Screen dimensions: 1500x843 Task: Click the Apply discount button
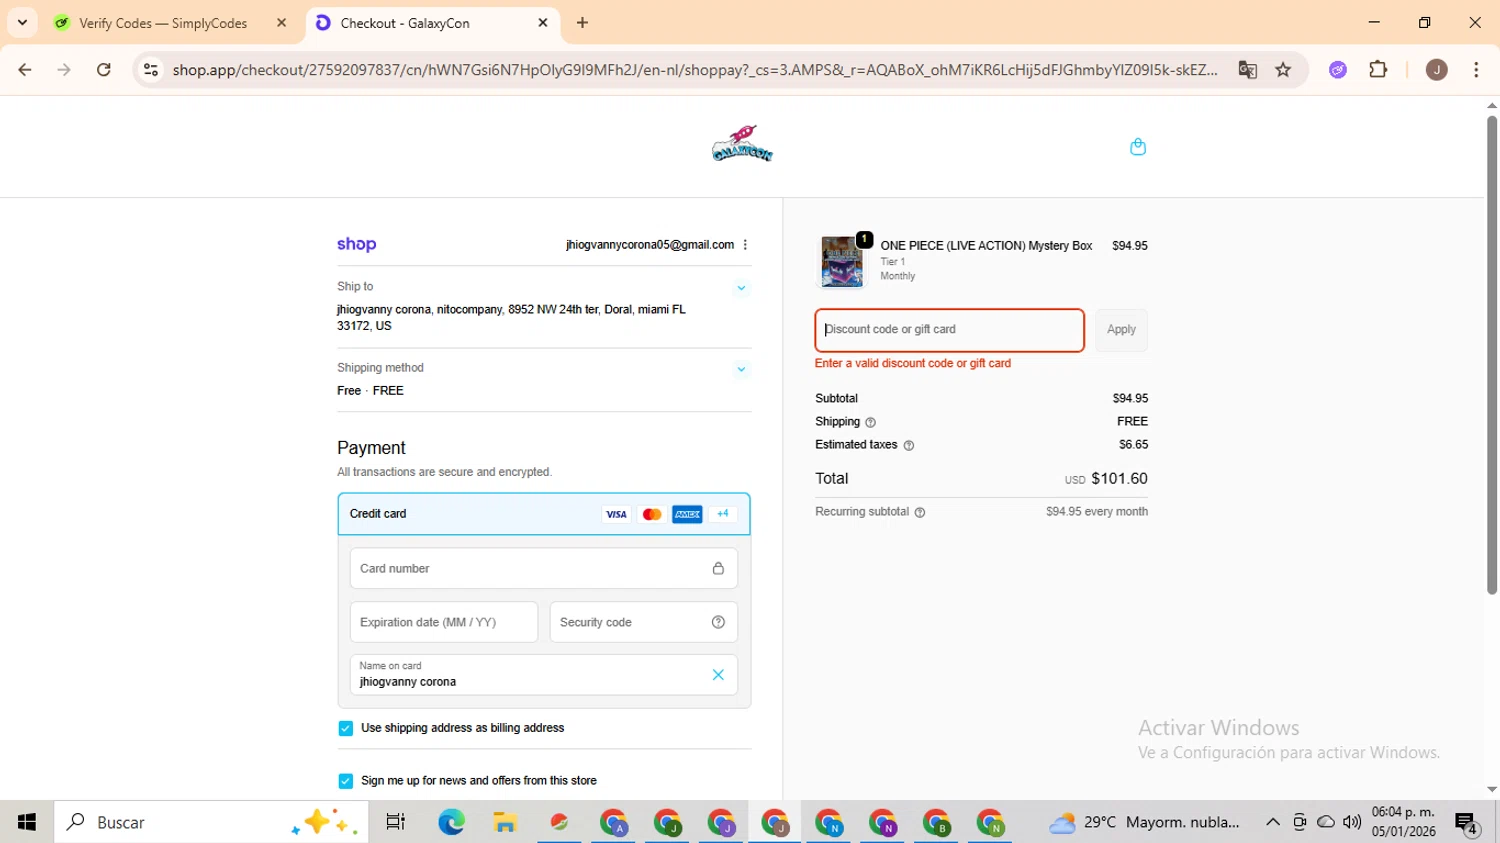pyautogui.click(x=1121, y=330)
